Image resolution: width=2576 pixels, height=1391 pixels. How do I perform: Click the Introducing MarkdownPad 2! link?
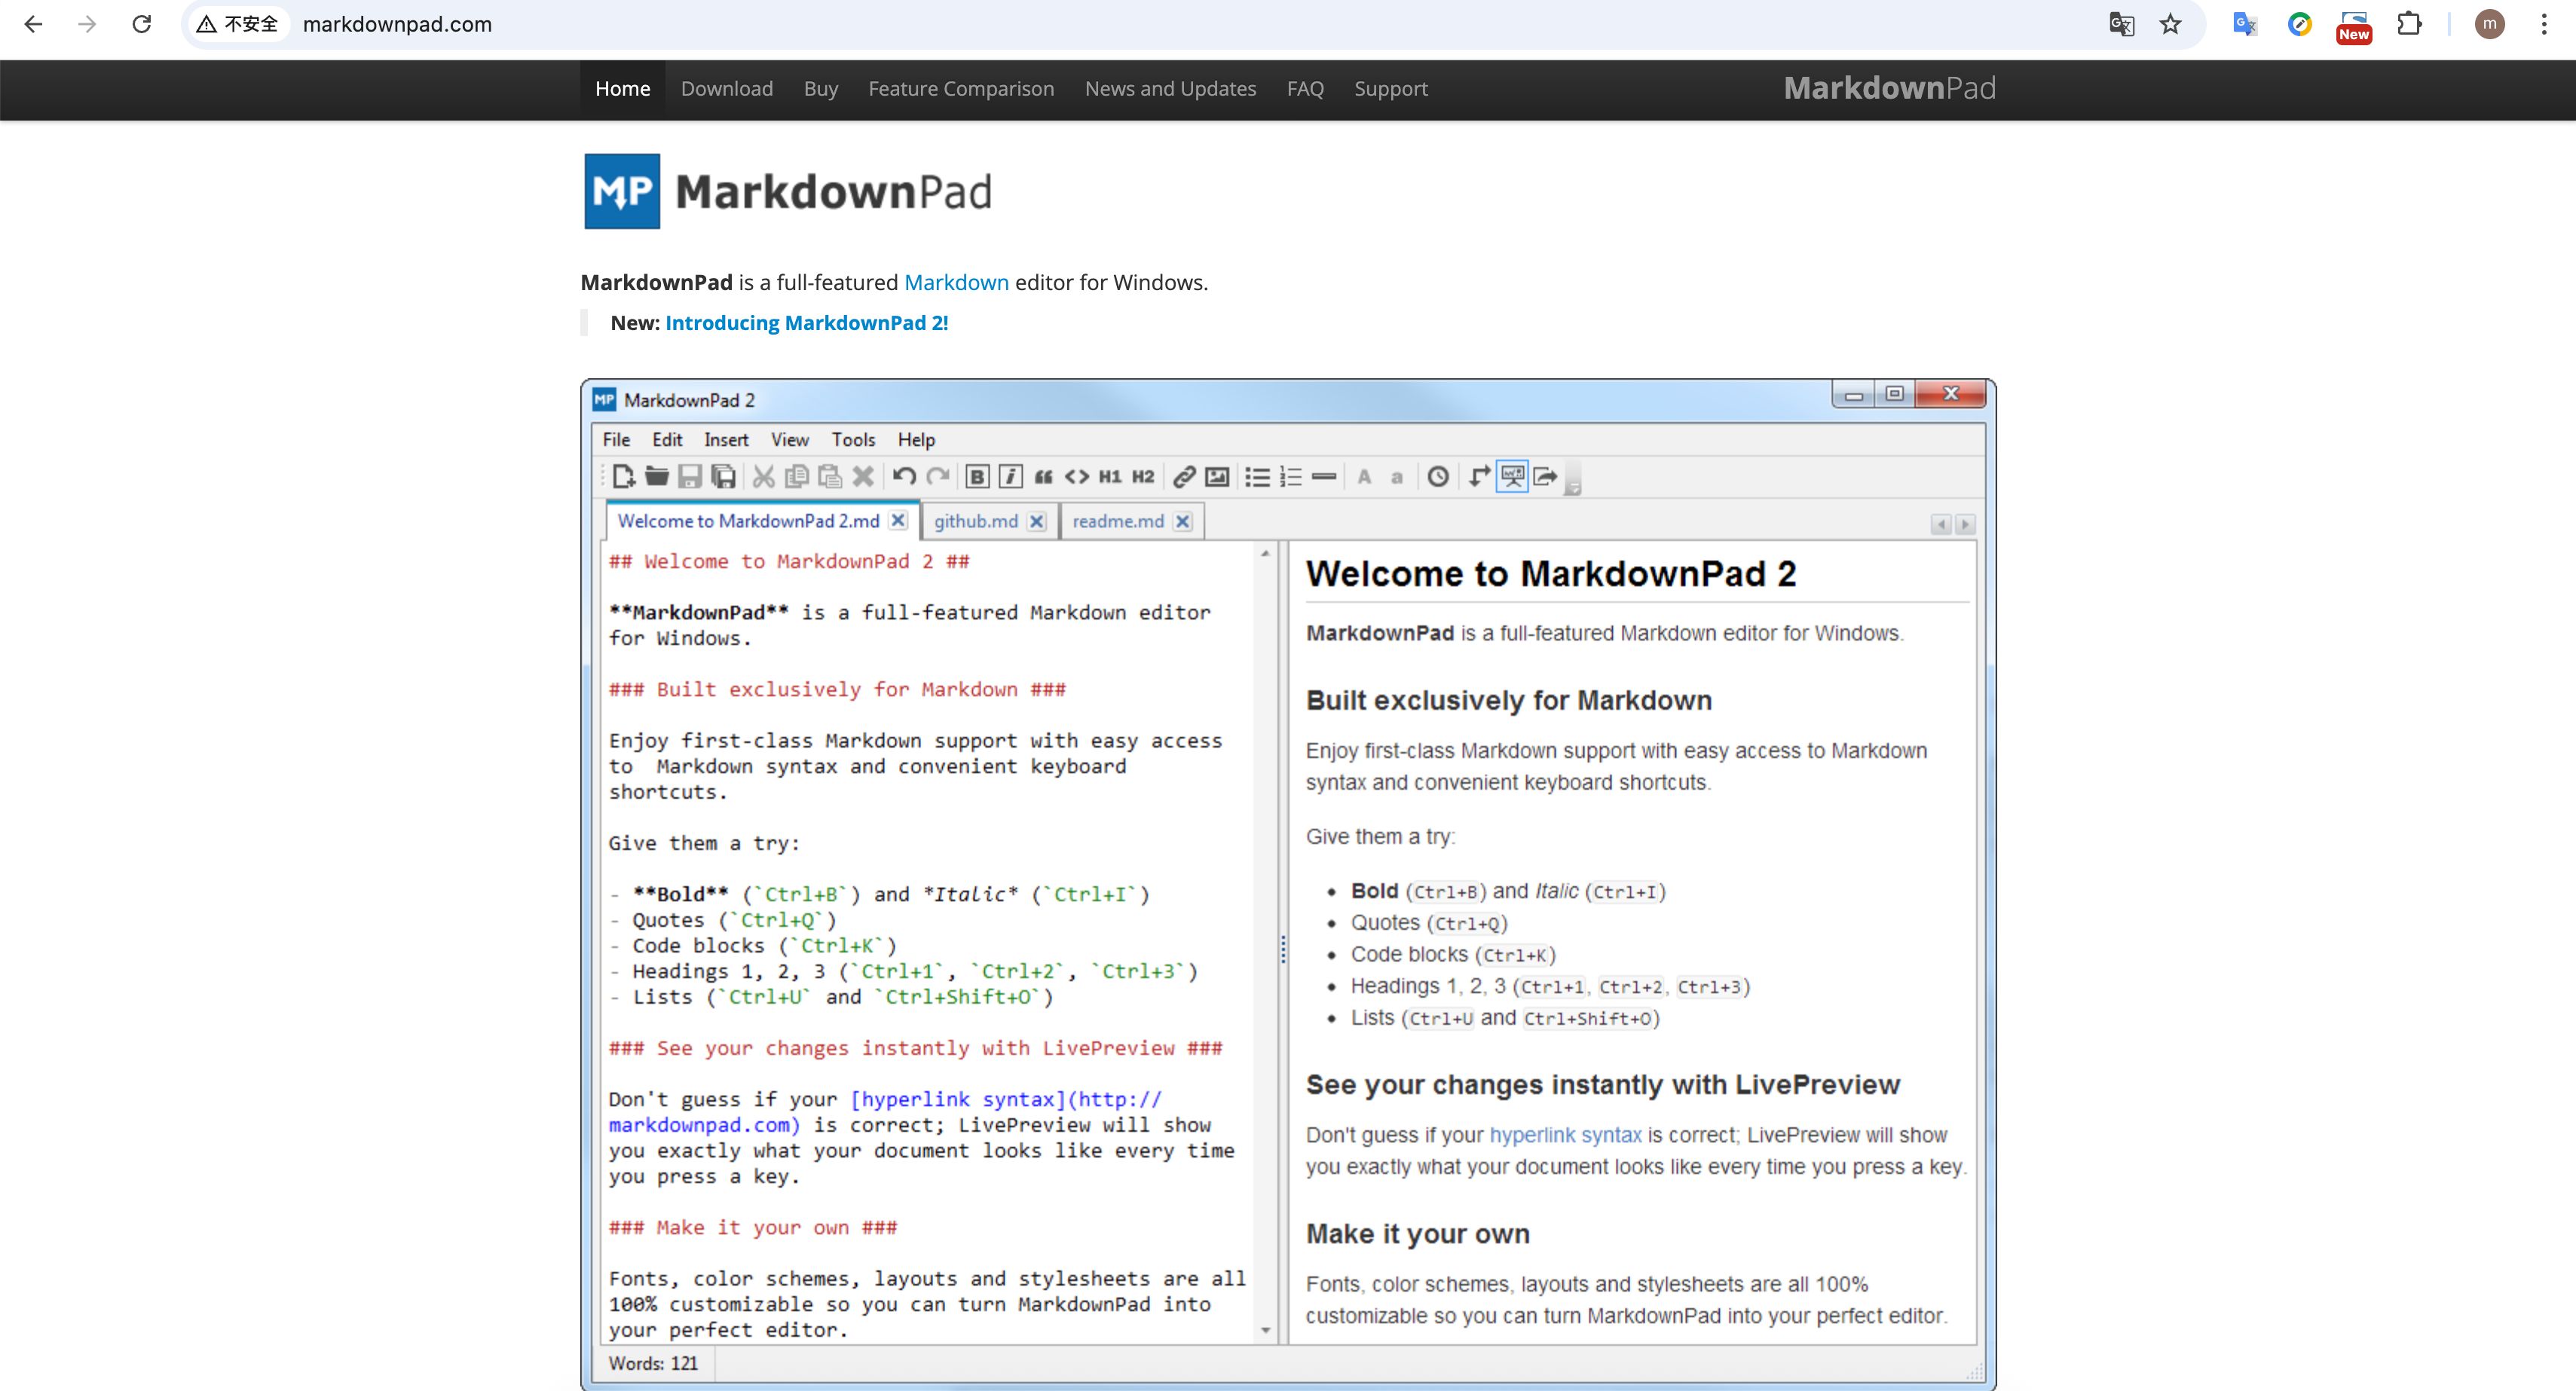(x=806, y=323)
